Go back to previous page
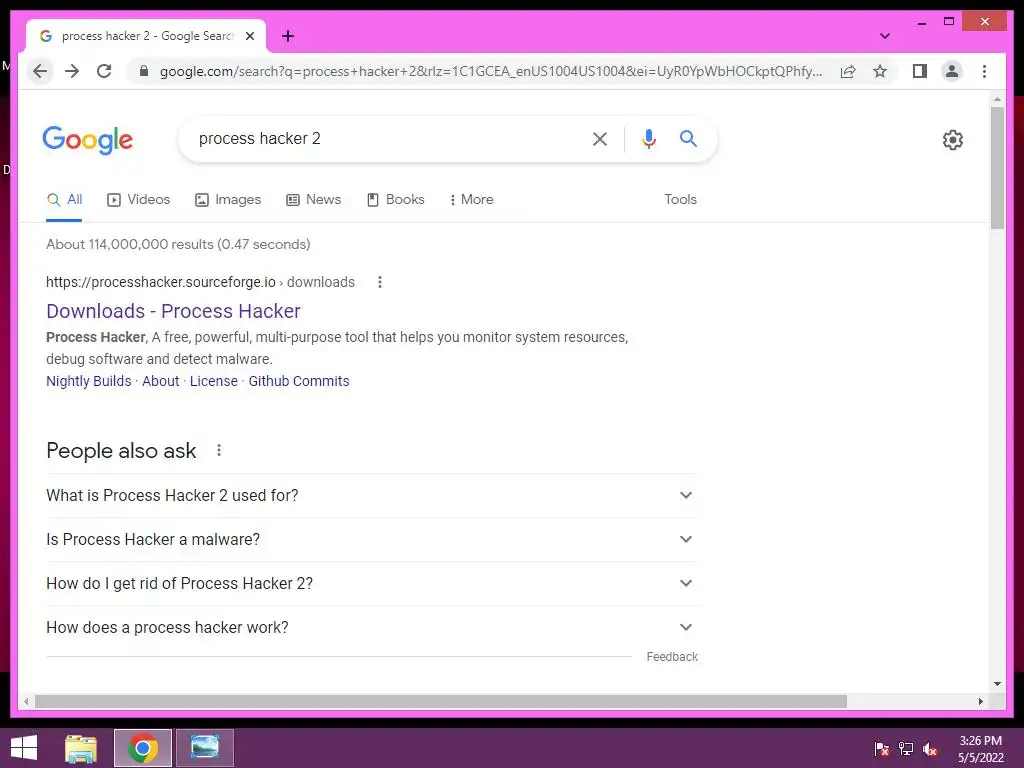Viewport: 1024px width, 768px height. pos(40,71)
